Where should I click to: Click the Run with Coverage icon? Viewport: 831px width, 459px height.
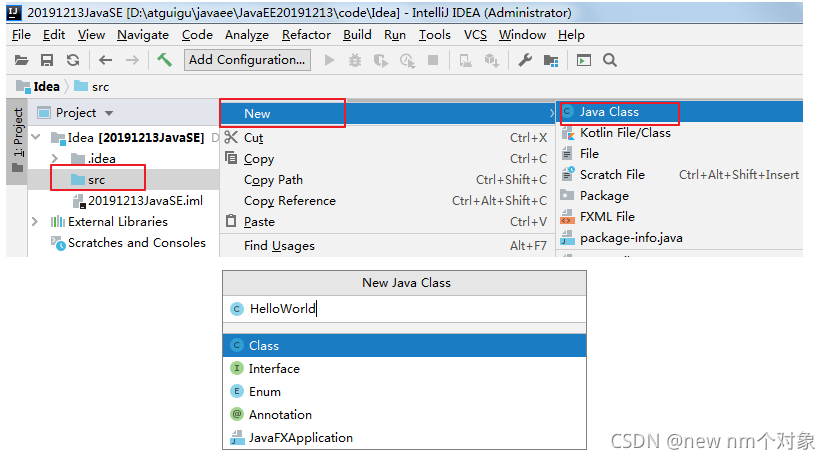381,60
